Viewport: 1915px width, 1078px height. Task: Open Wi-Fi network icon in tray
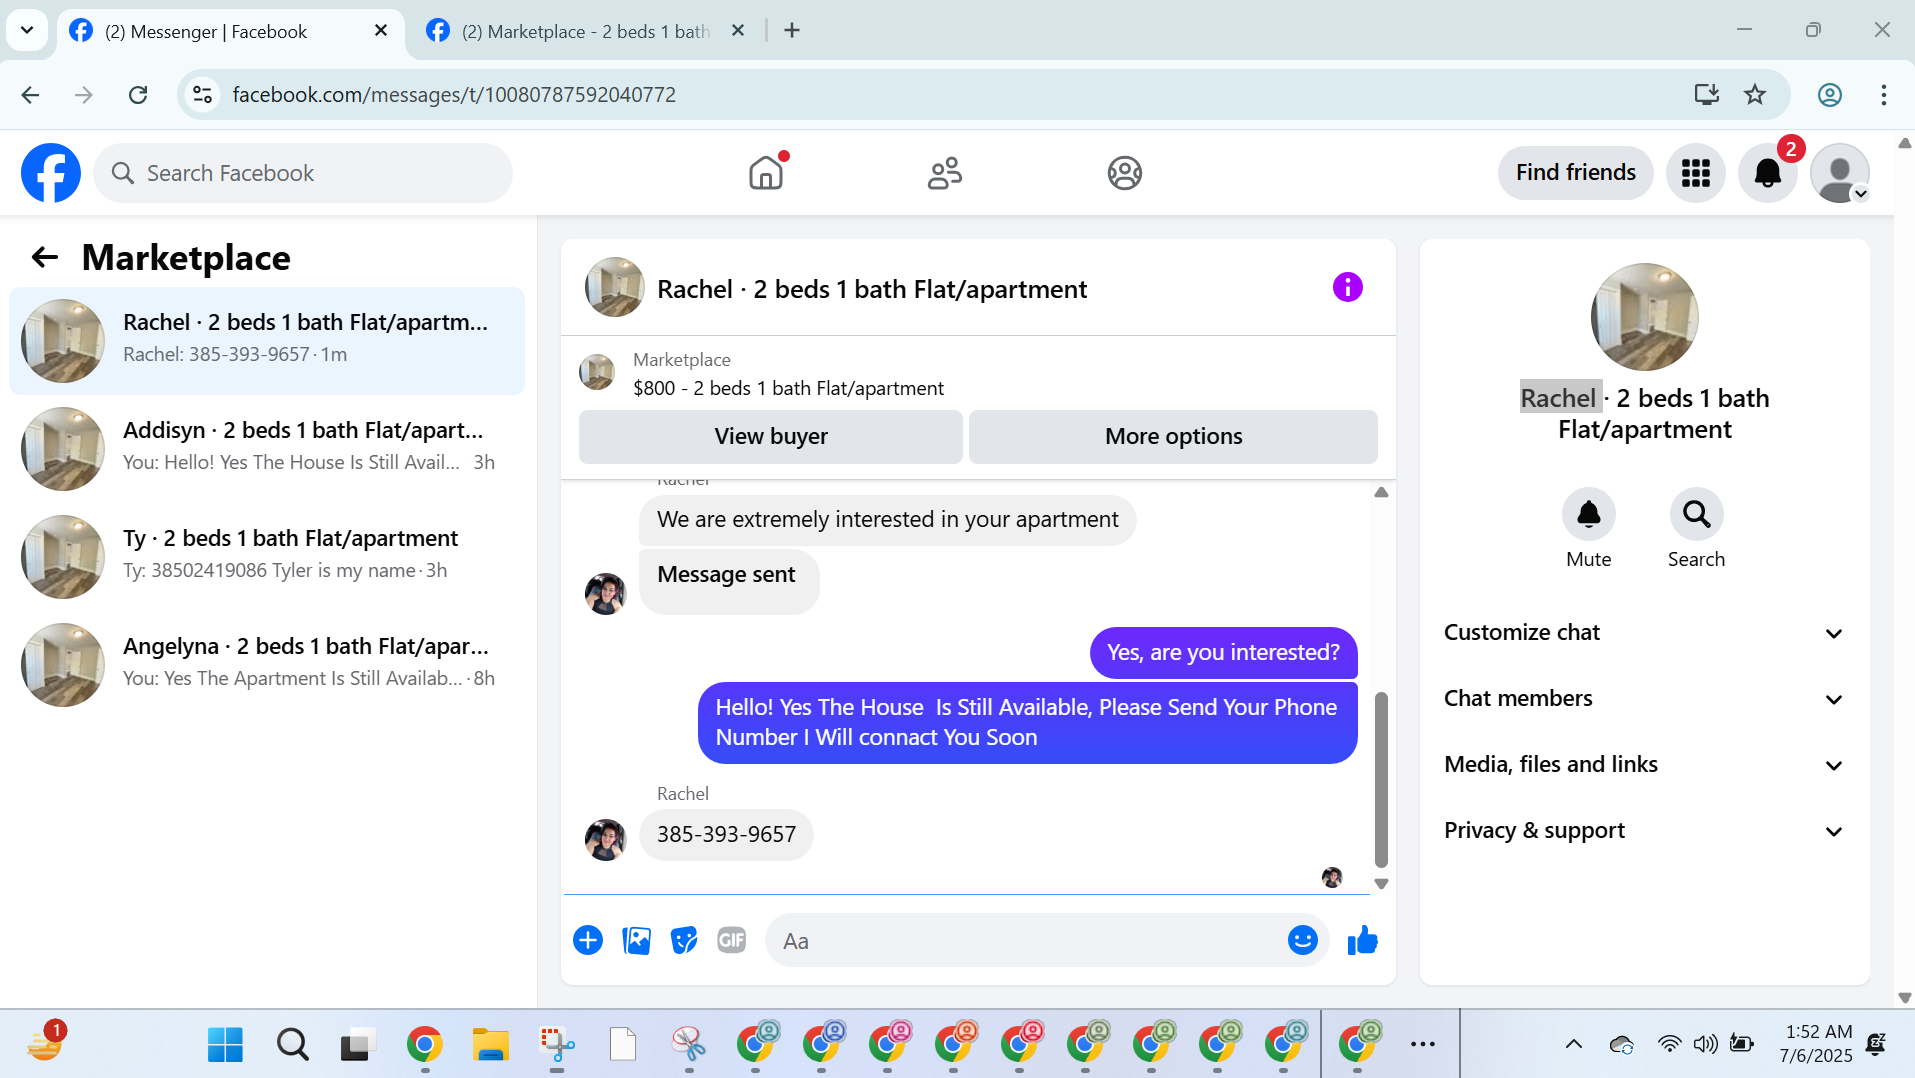(x=1669, y=1045)
